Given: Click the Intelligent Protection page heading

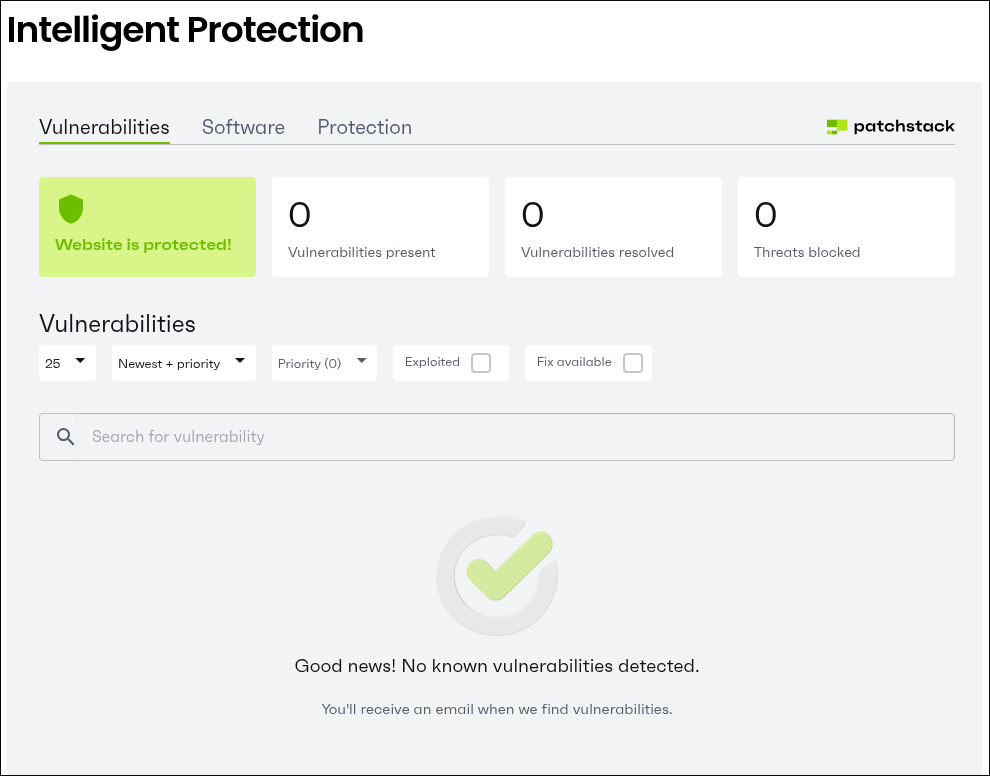Looking at the screenshot, I should tap(185, 30).
